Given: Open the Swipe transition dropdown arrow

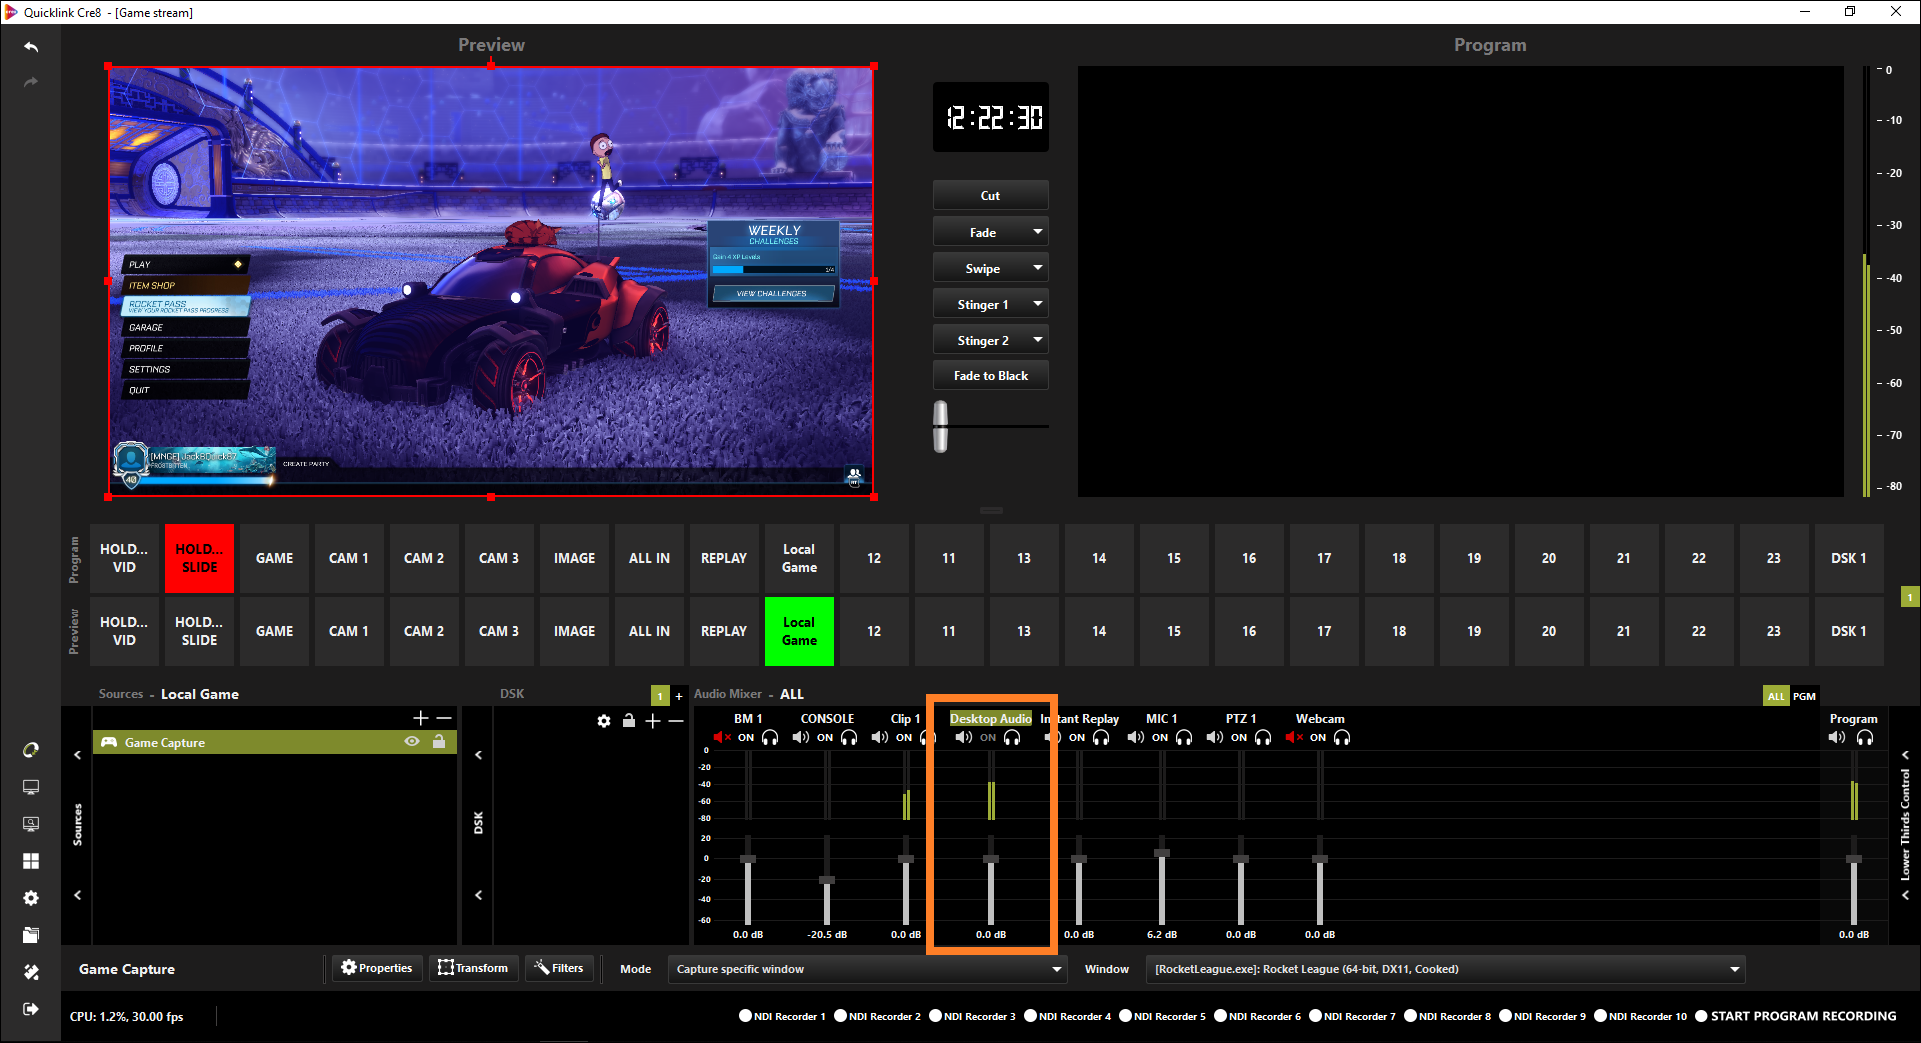Looking at the screenshot, I should (x=1038, y=268).
